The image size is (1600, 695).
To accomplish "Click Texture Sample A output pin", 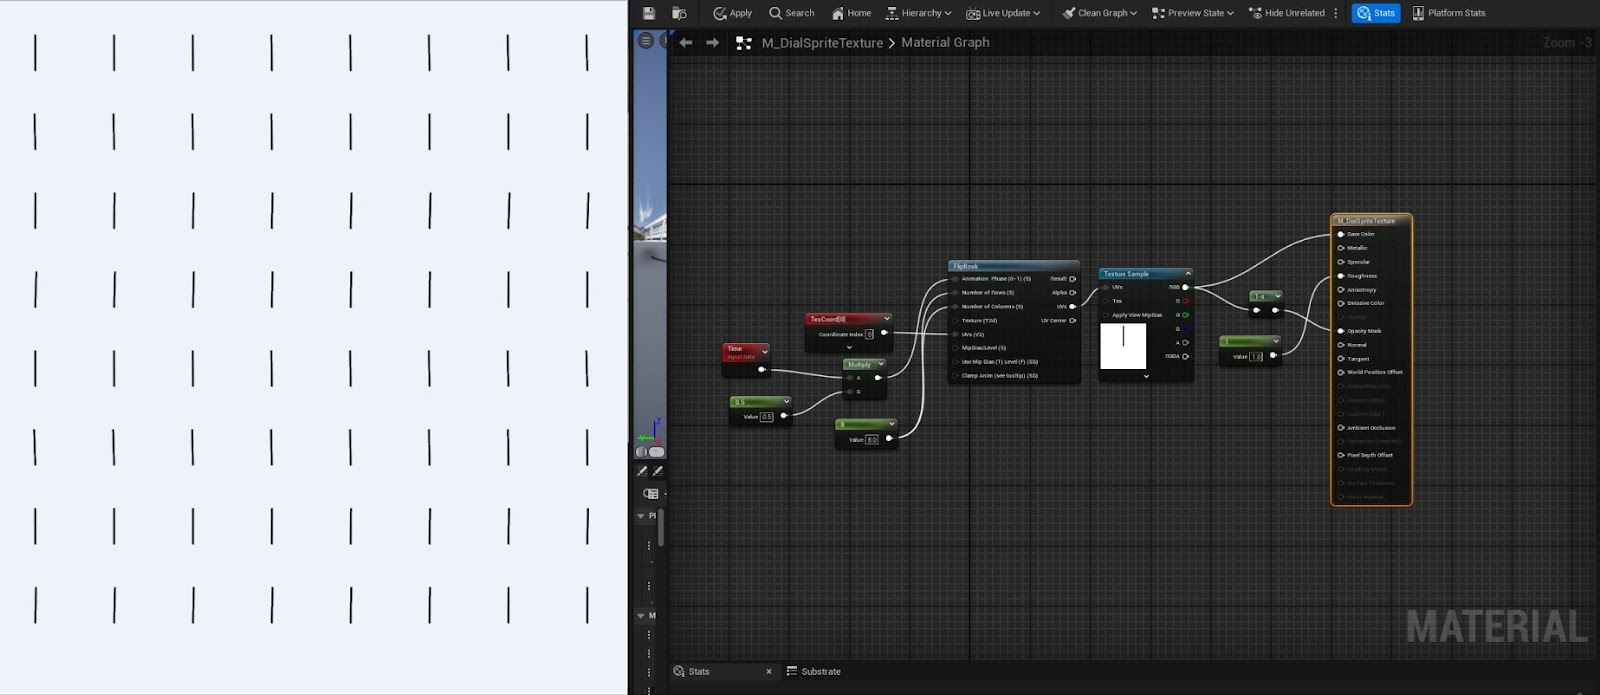I will (1186, 343).
